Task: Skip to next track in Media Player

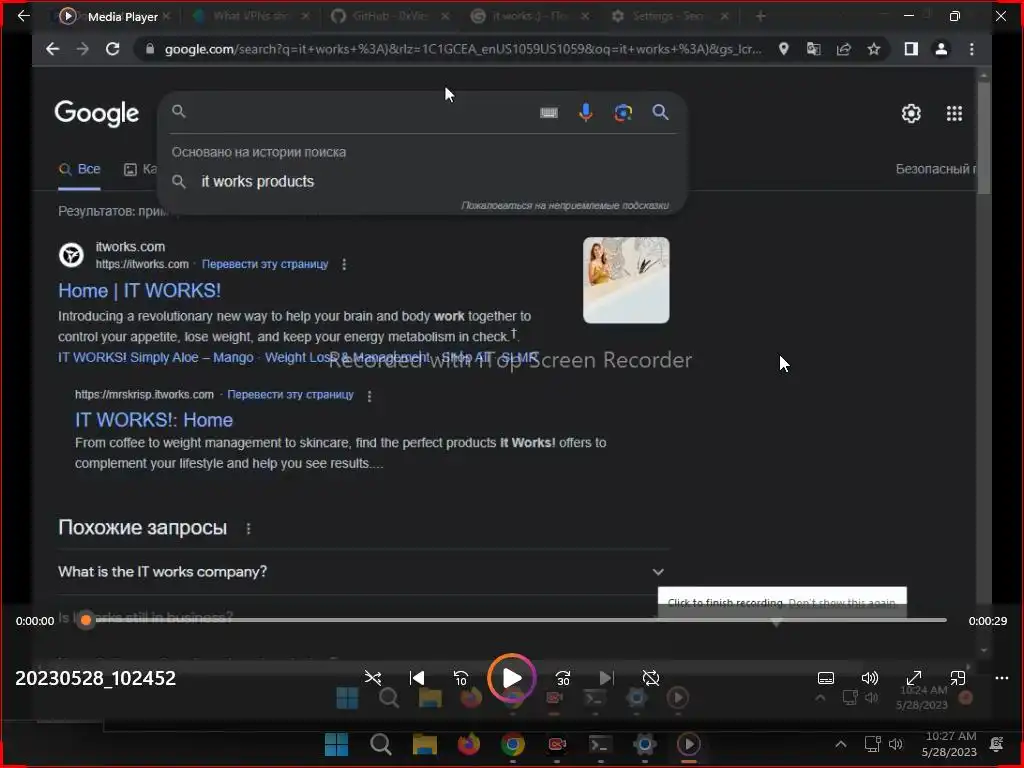Action: tap(606, 678)
